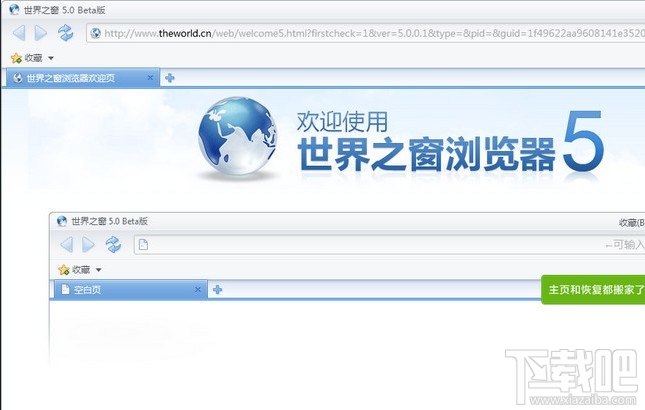Screen dimensions: 645x410
Task: Click blank page icon in inner address bar
Action: pyautogui.click(x=143, y=245)
